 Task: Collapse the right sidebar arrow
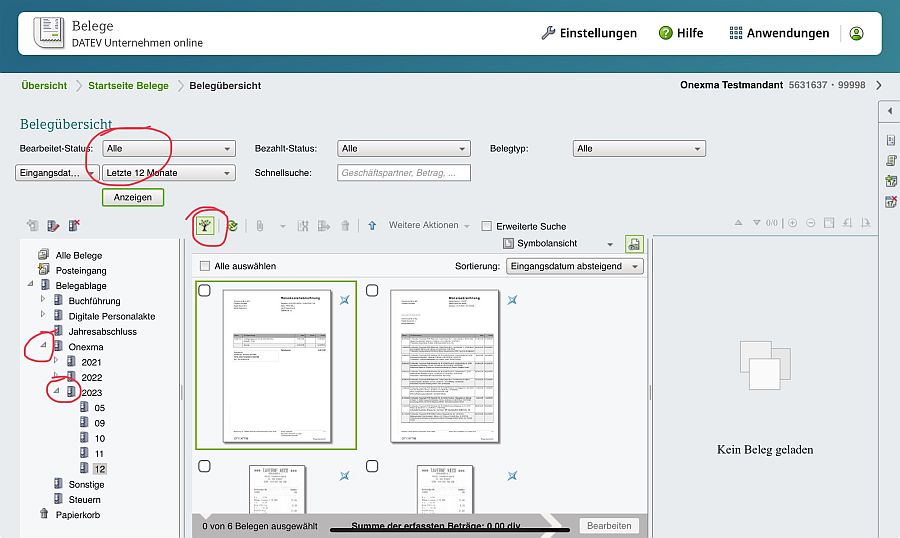[890, 111]
